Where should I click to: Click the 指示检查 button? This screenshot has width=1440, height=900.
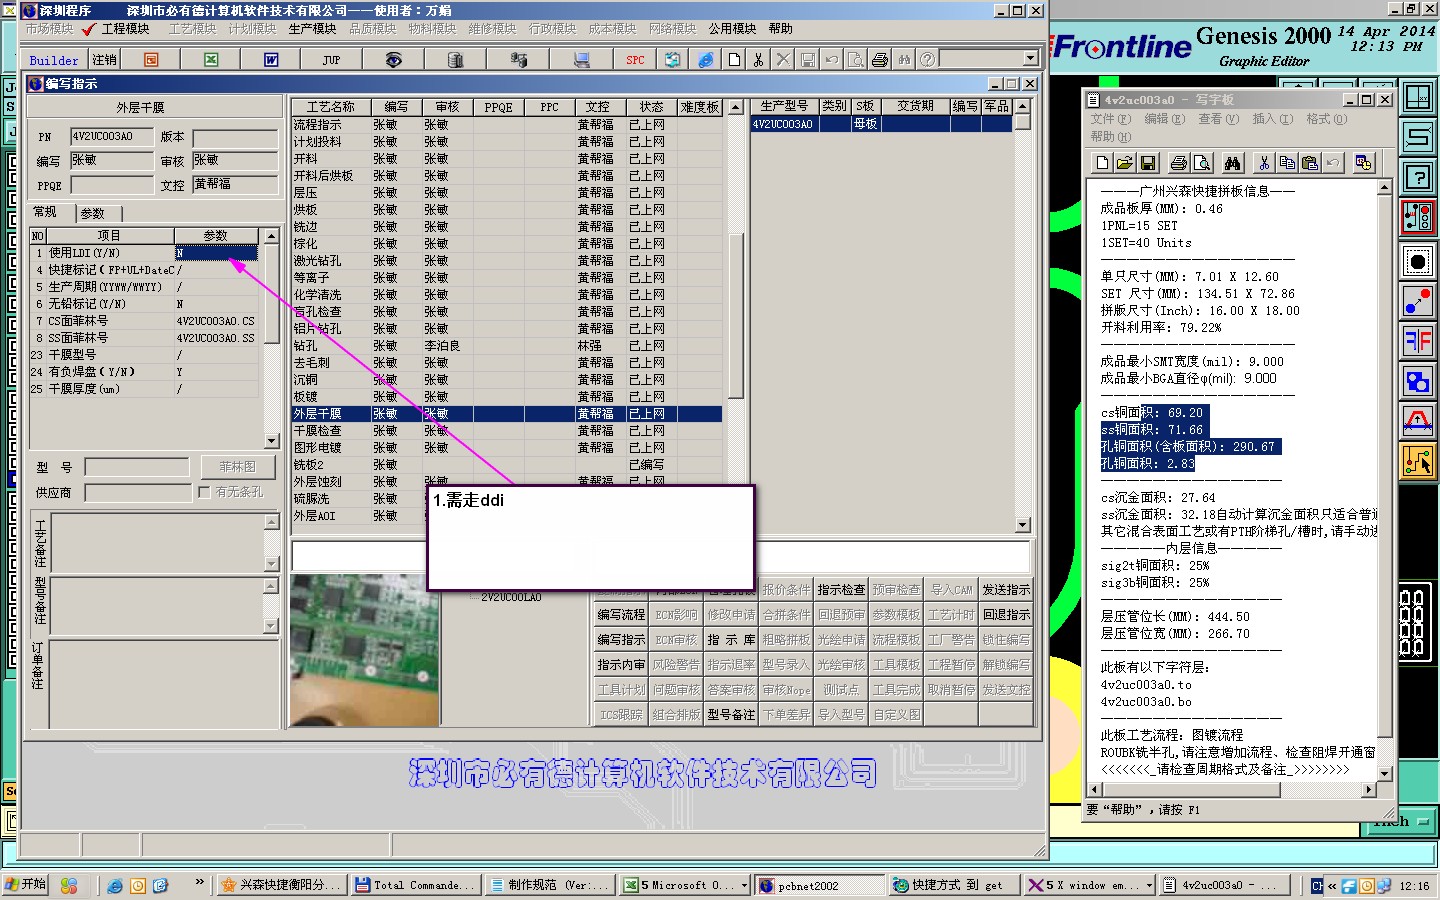(841, 590)
